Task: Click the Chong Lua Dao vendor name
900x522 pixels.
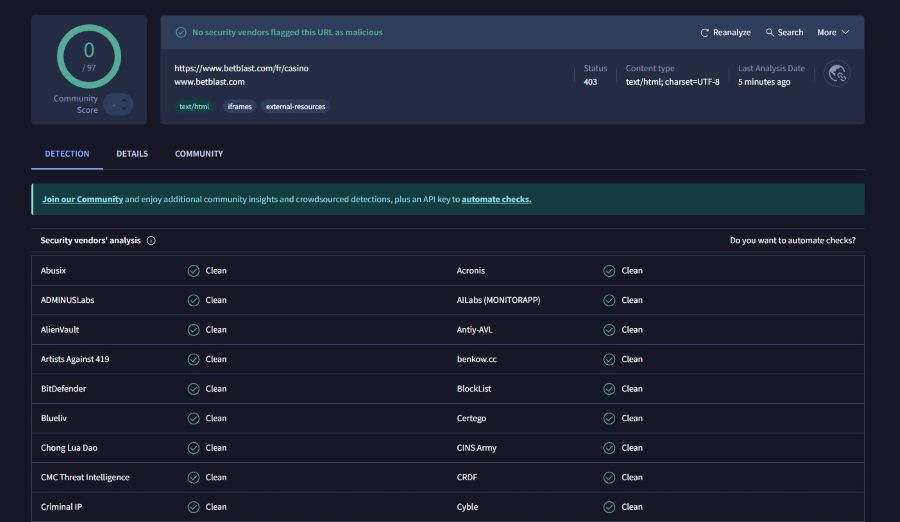Action: coord(69,448)
